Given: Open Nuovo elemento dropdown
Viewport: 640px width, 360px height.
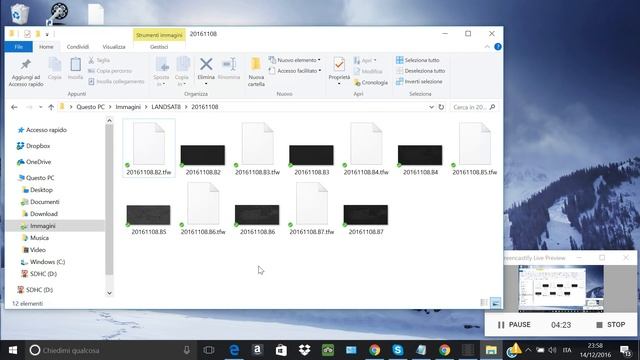Looking at the screenshot, I should [319, 60].
